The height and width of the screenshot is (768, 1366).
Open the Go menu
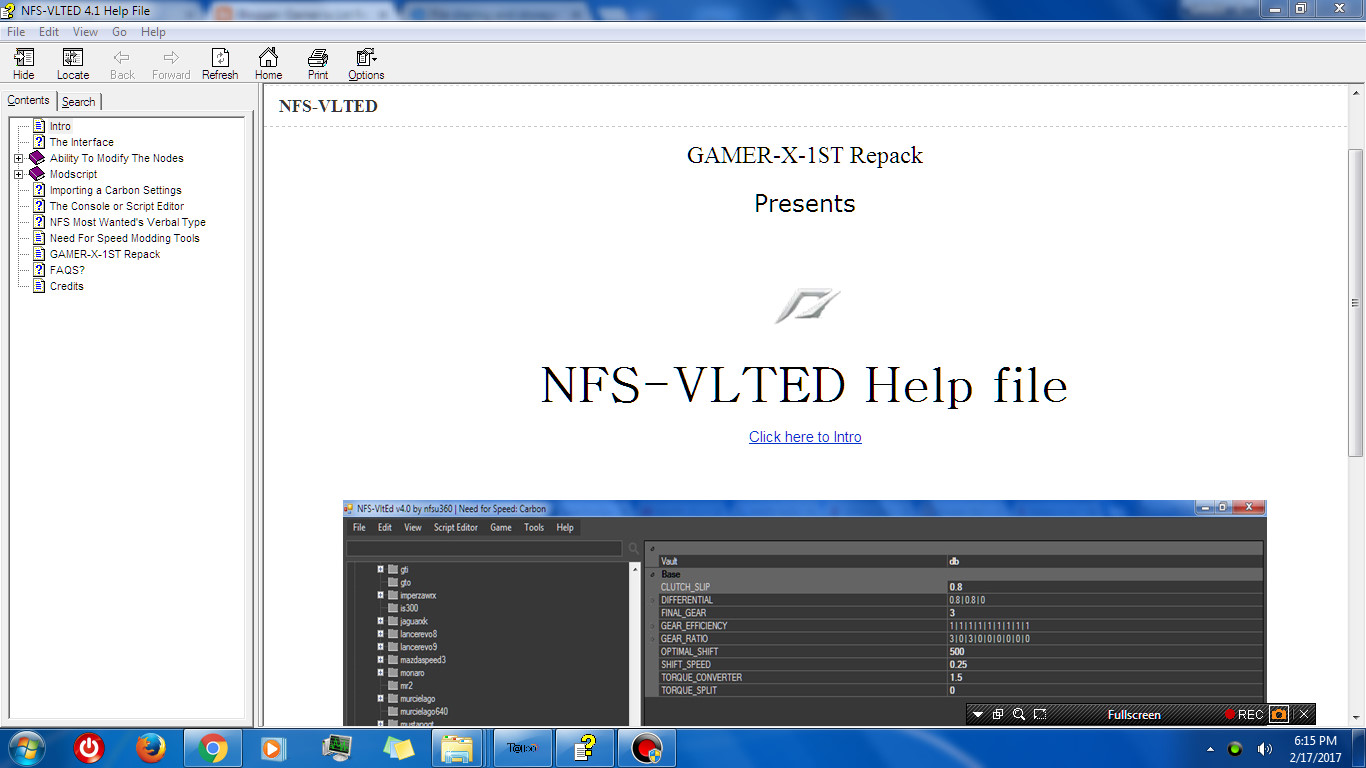tap(119, 31)
